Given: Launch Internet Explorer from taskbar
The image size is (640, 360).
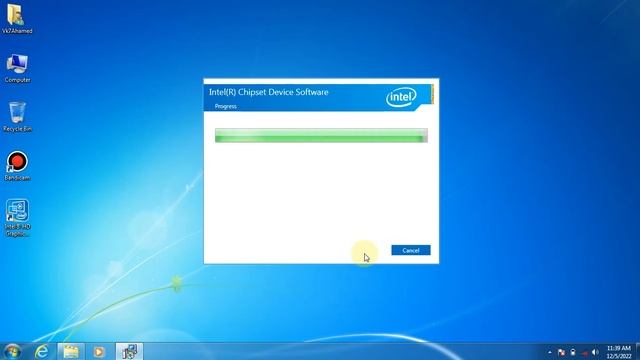Looking at the screenshot, I should (42, 351).
